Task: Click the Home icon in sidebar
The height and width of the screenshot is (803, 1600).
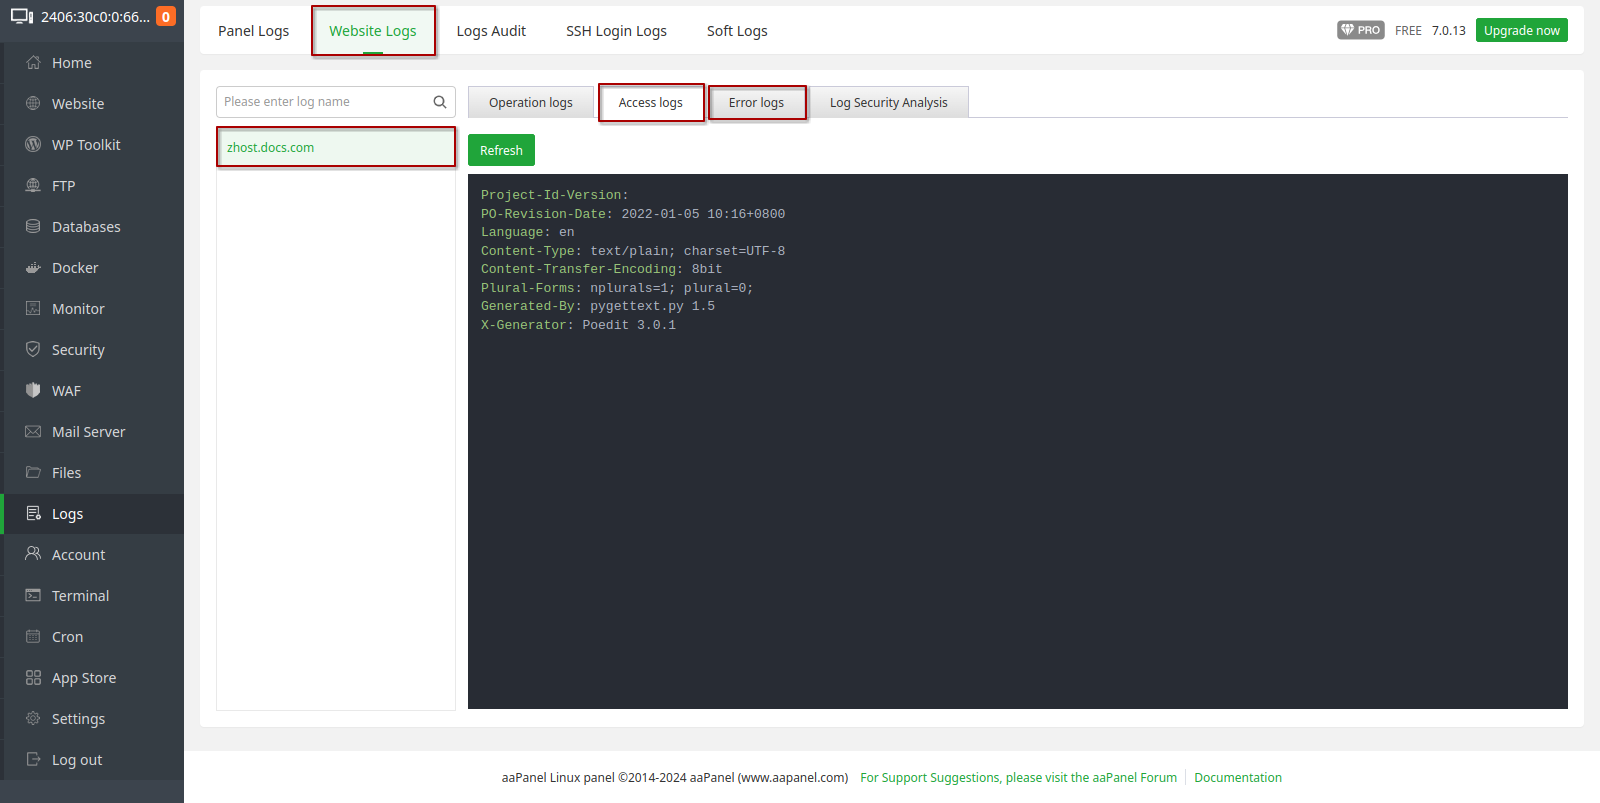Action: 33,62
